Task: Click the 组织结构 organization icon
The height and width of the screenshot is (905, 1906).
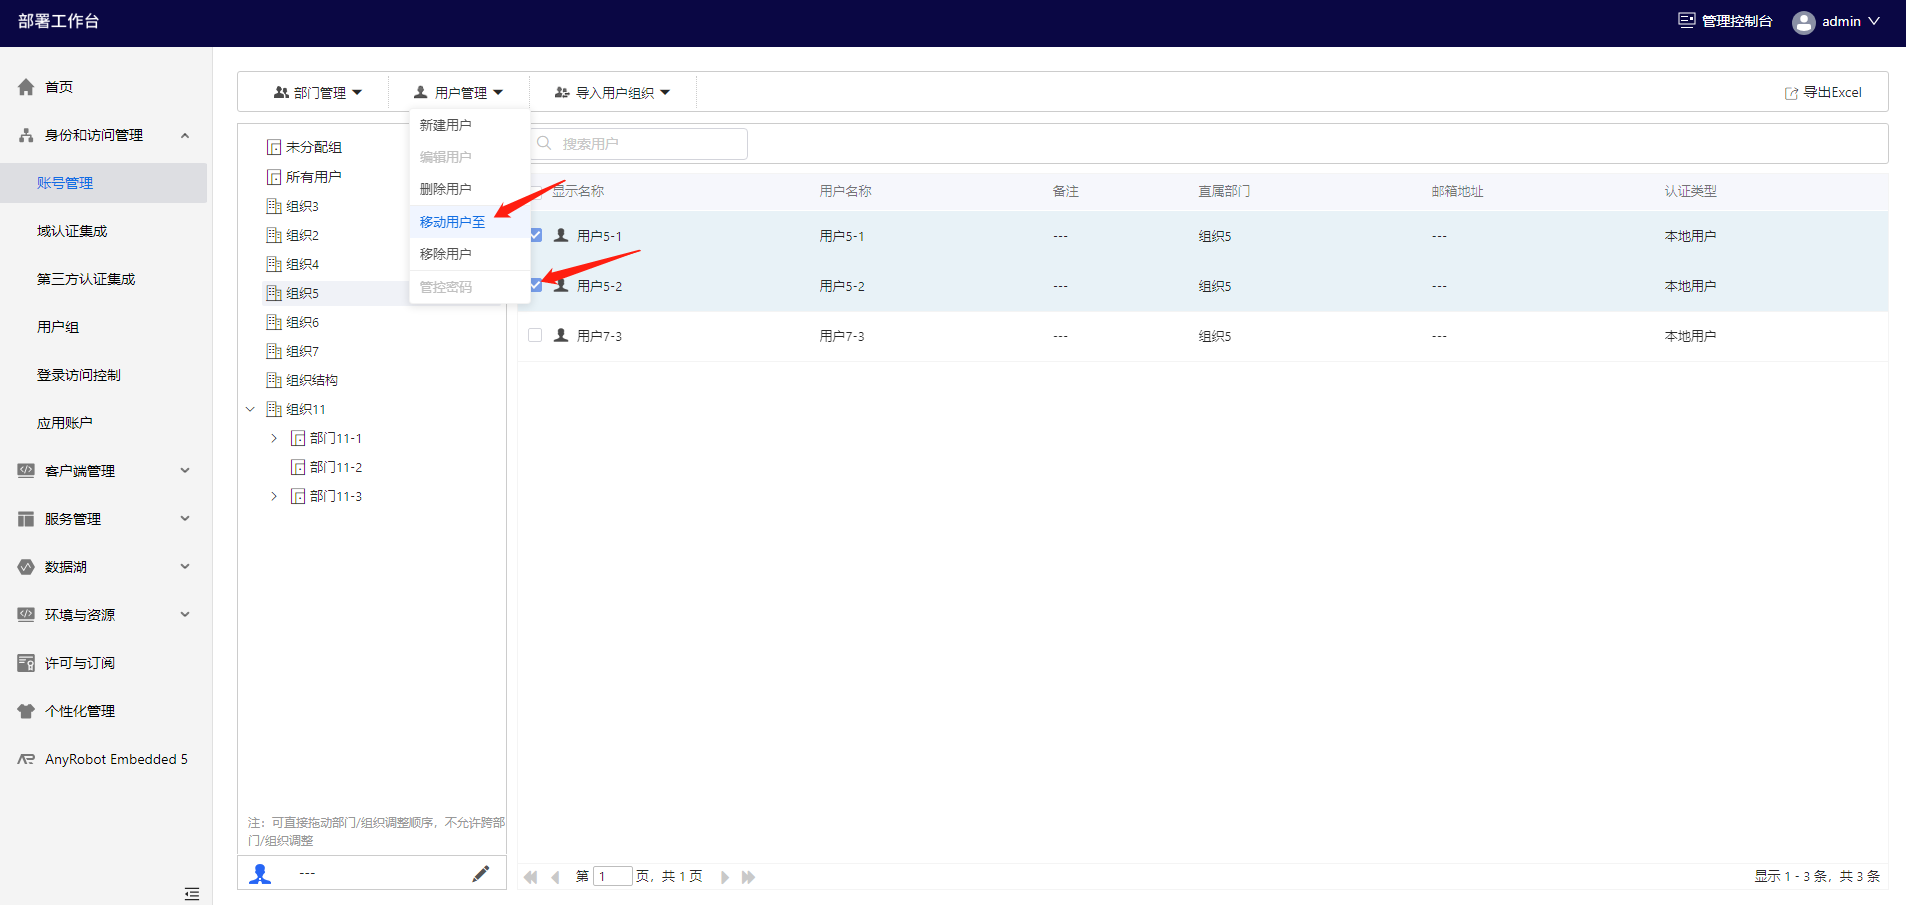Action: [274, 380]
